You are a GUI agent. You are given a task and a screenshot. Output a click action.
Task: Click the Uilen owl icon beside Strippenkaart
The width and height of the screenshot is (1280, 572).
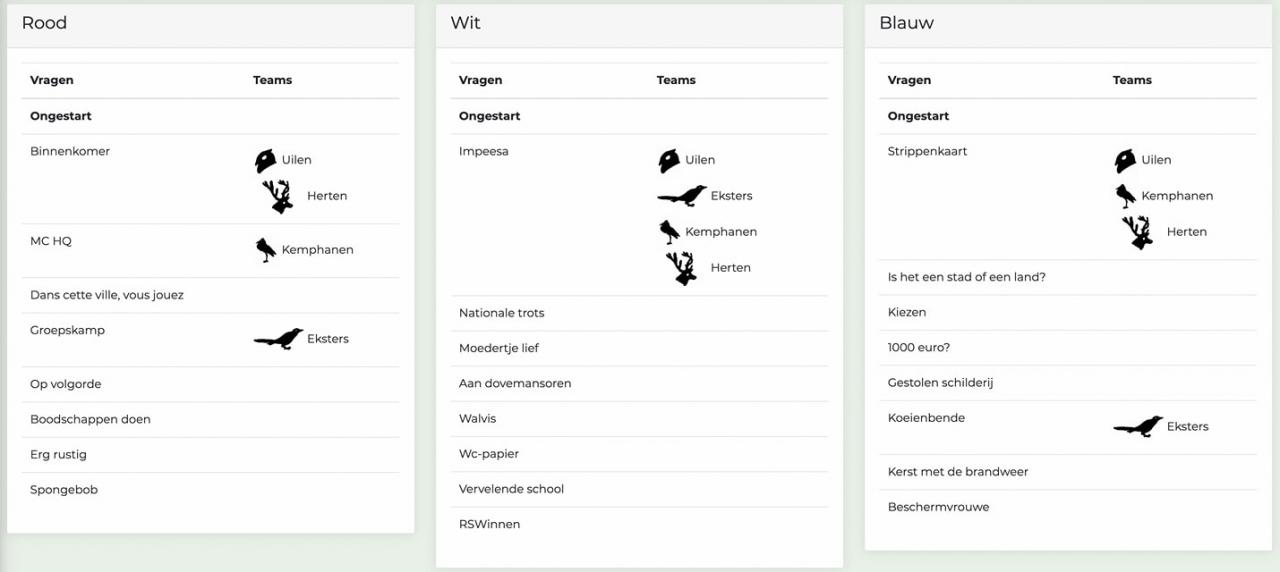1125,160
